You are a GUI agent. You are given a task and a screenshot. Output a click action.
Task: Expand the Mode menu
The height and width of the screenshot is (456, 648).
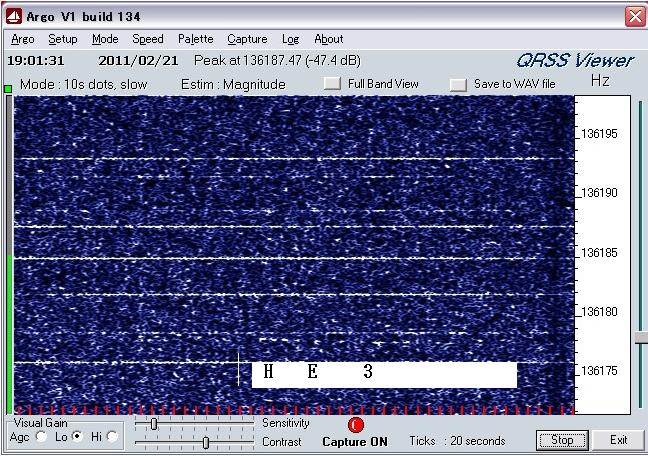[x=105, y=39]
